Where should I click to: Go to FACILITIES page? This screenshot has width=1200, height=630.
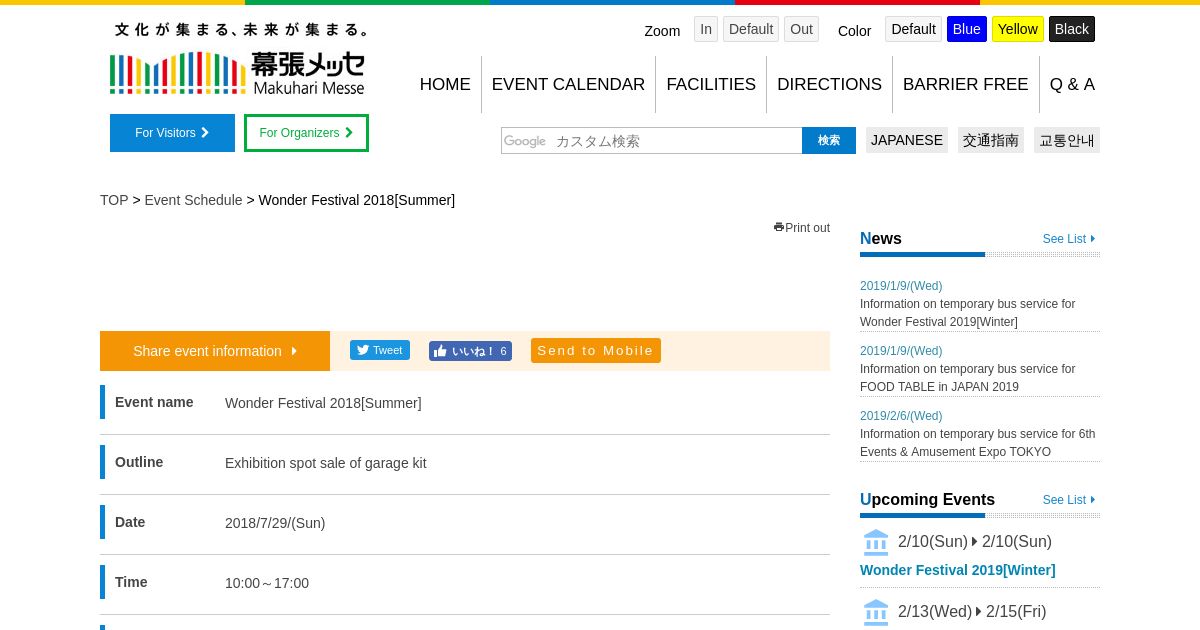[711, 85]
